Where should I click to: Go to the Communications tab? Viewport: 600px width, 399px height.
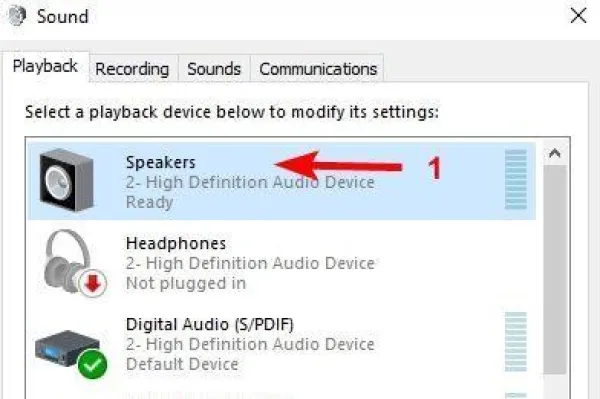(x=318, y=69)
